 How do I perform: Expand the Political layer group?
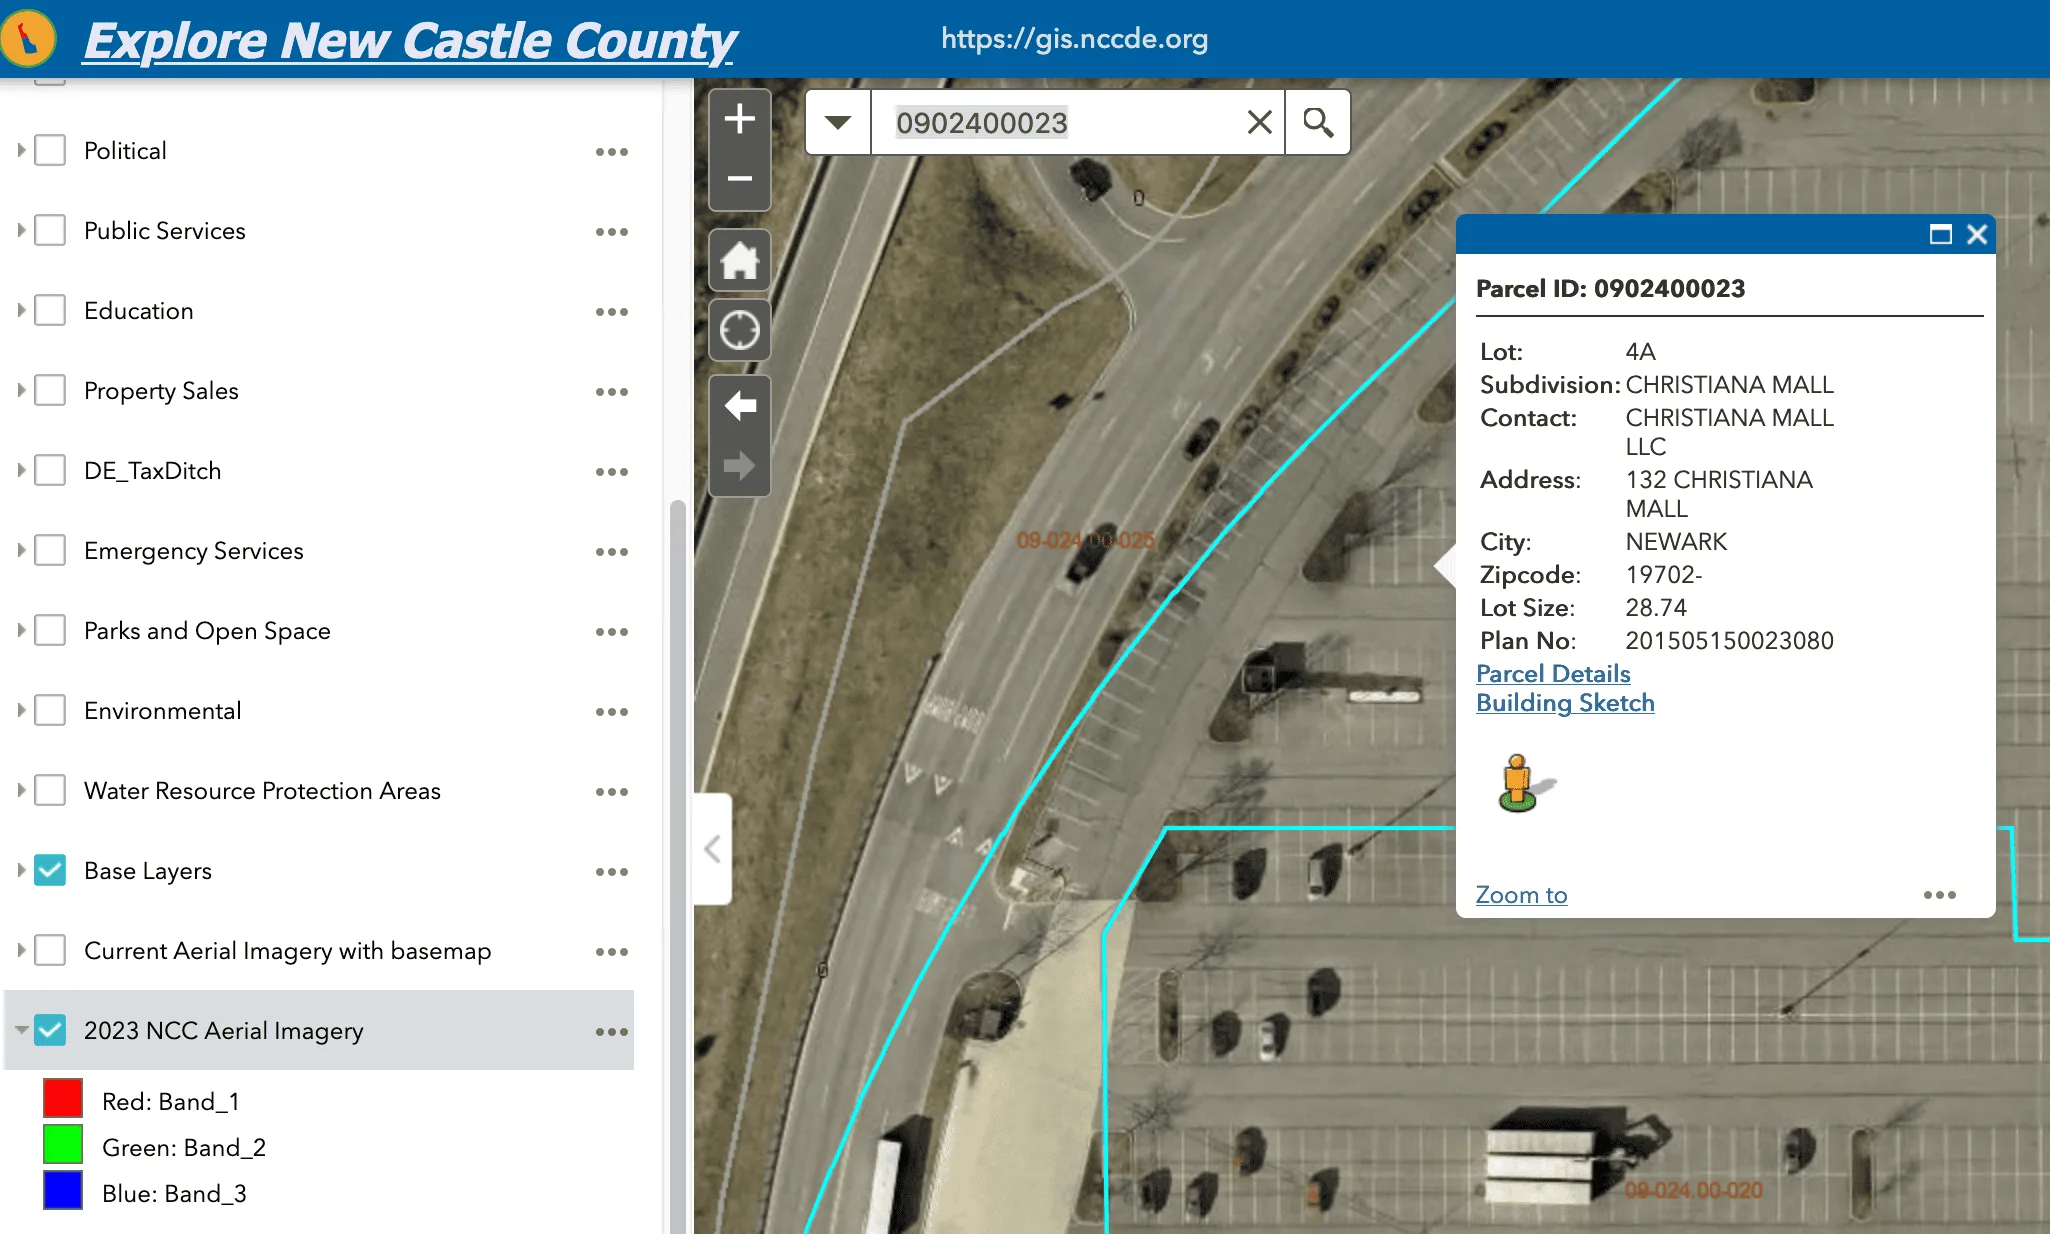[x=21, y=150]
